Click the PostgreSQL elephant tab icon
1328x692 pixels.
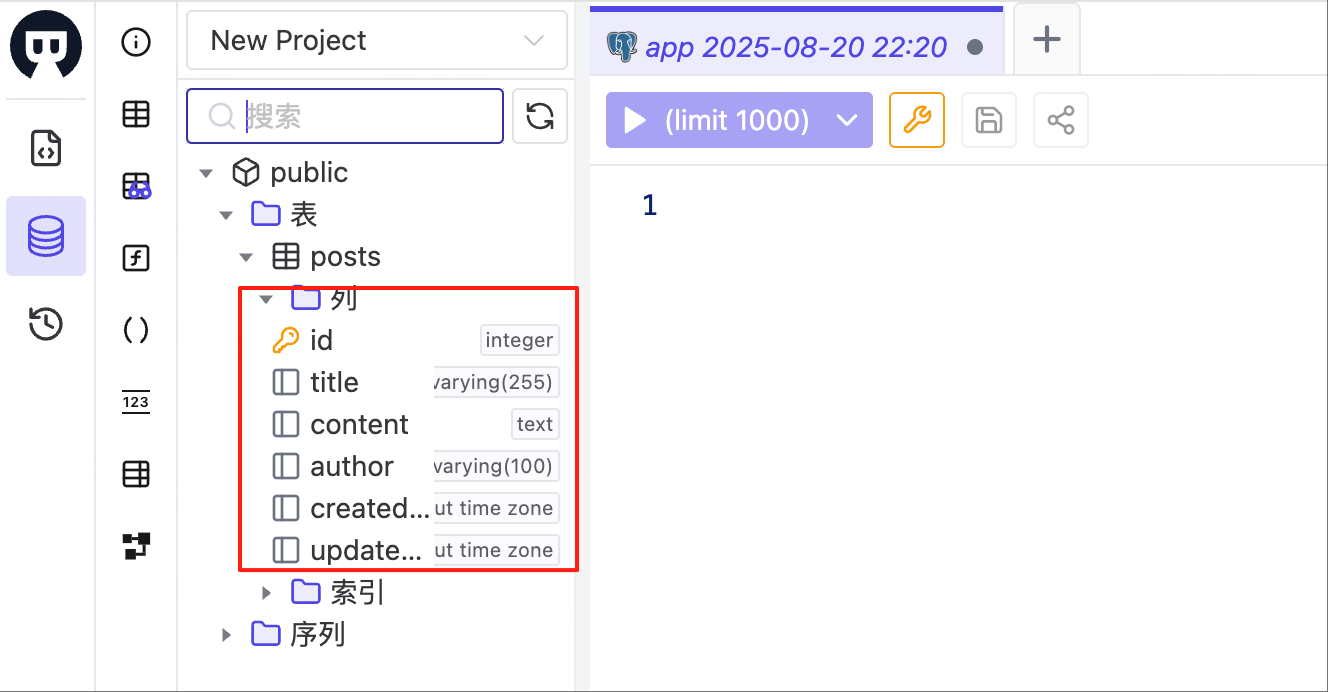point(622,46)
